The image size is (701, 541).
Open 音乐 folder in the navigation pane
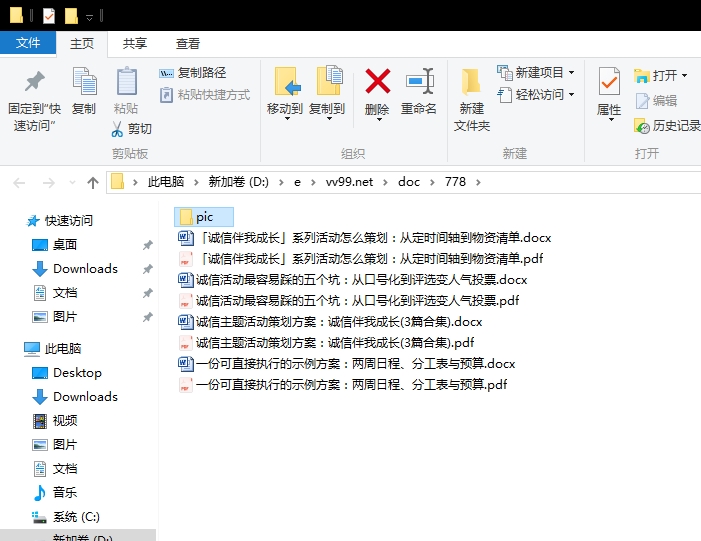(55, 493)
